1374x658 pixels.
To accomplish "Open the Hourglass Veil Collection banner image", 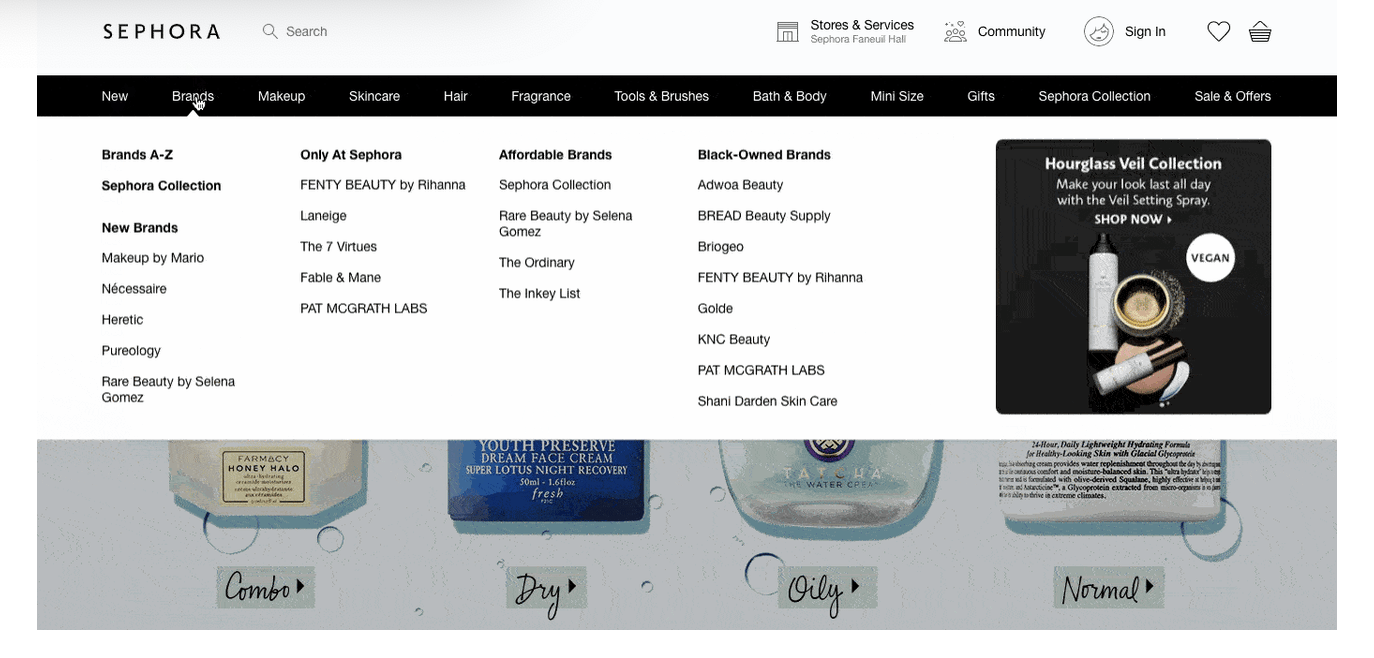I will pyautogui.click(x=1133, y=277).
